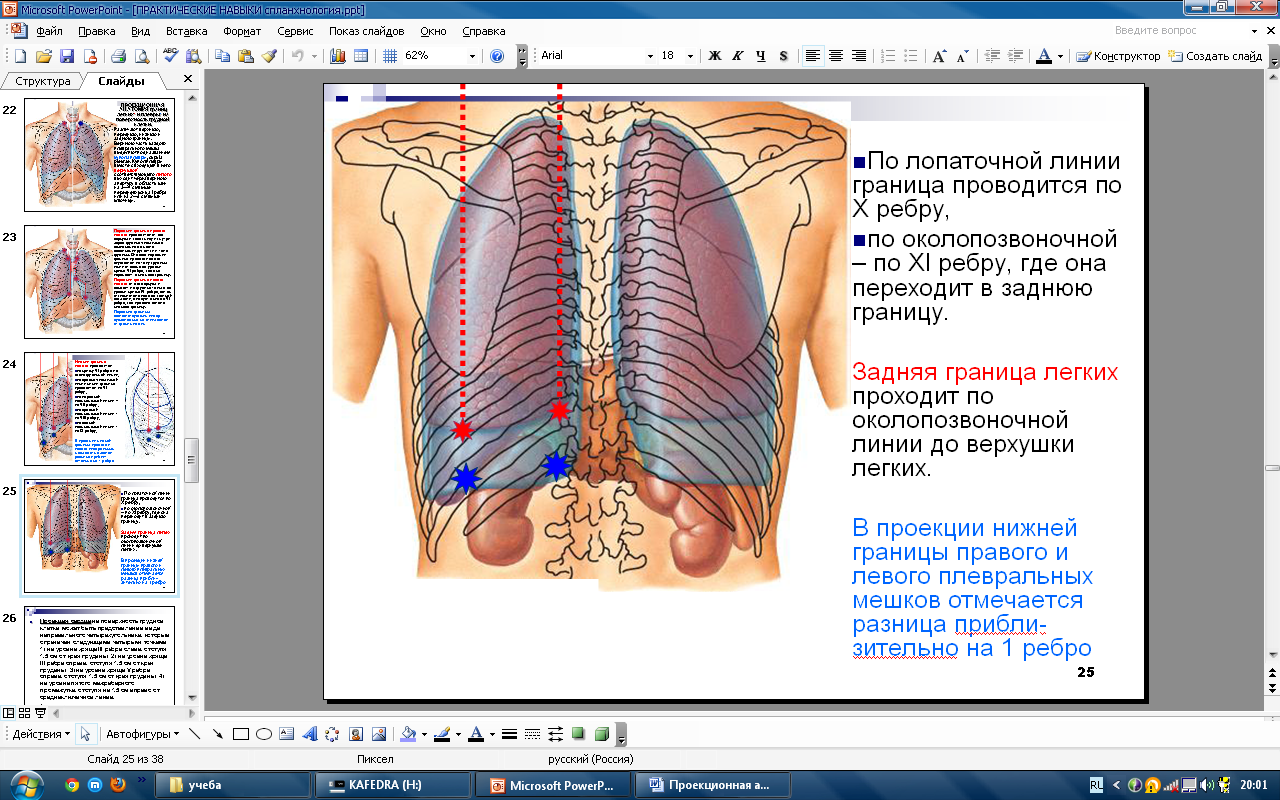The image size is (1280, 800).
Task: Open the zoom 62% dropdown
Action: (472, 56)
